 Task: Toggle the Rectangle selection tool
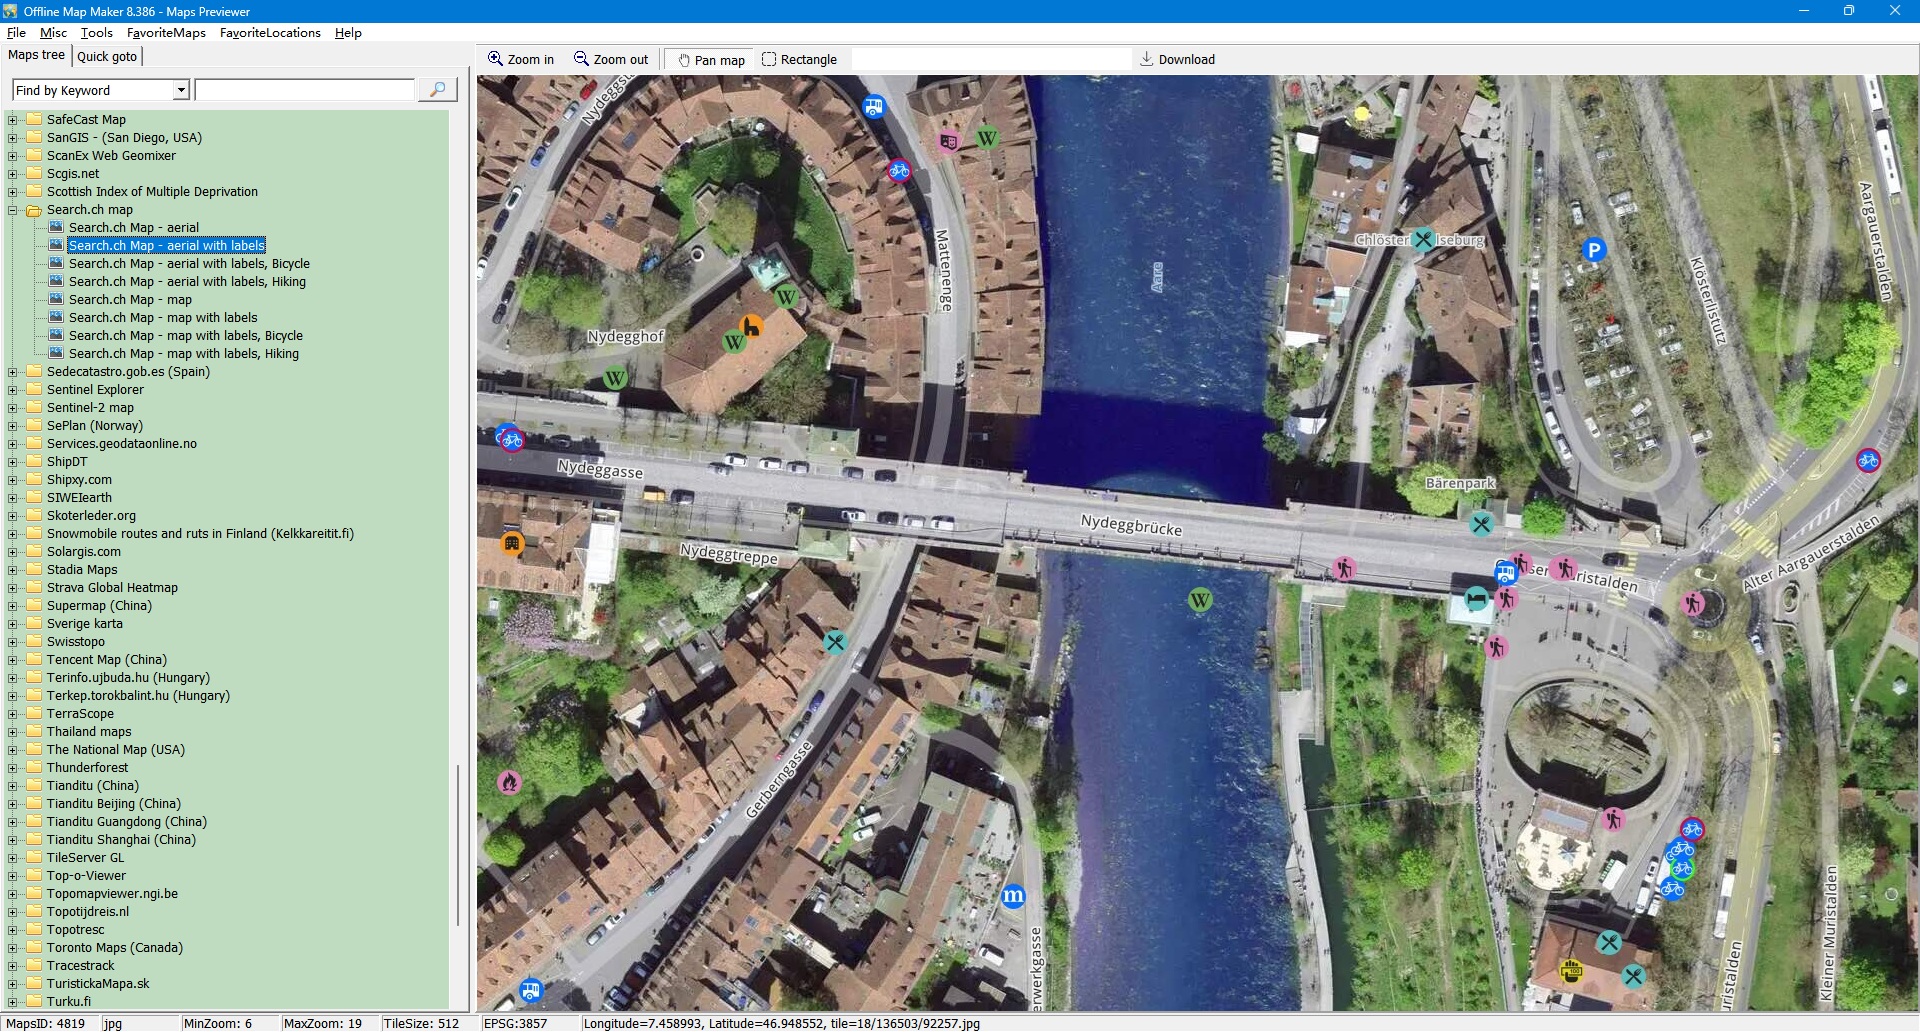click(x=799, y=59)
